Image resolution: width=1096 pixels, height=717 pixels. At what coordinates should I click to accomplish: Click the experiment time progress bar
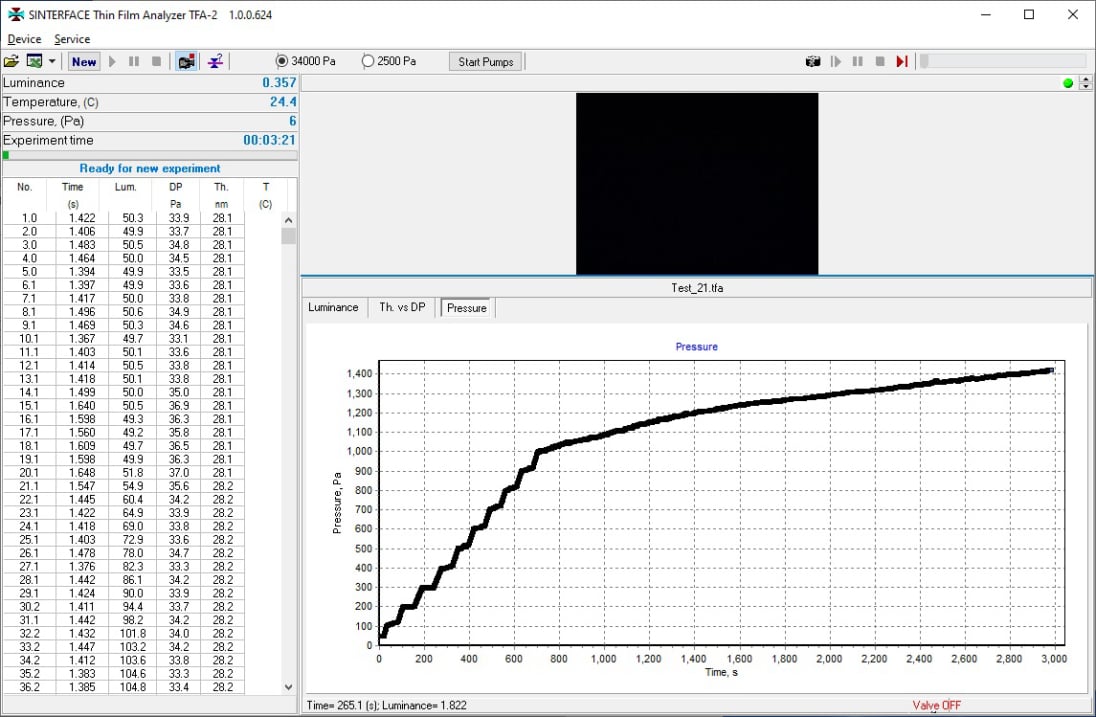pos(150,155)
